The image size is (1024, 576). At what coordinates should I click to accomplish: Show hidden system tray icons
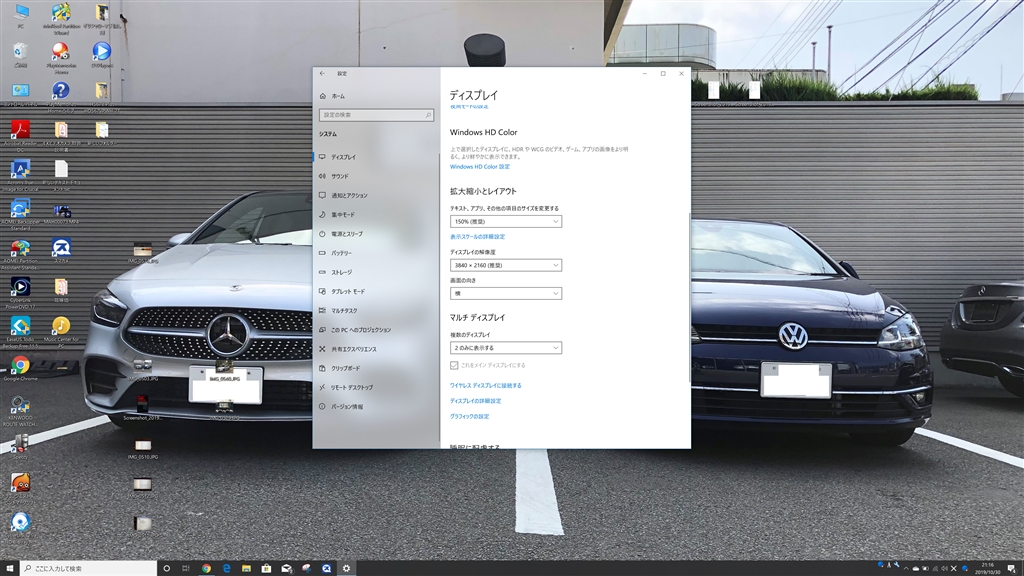pos(906,569)
